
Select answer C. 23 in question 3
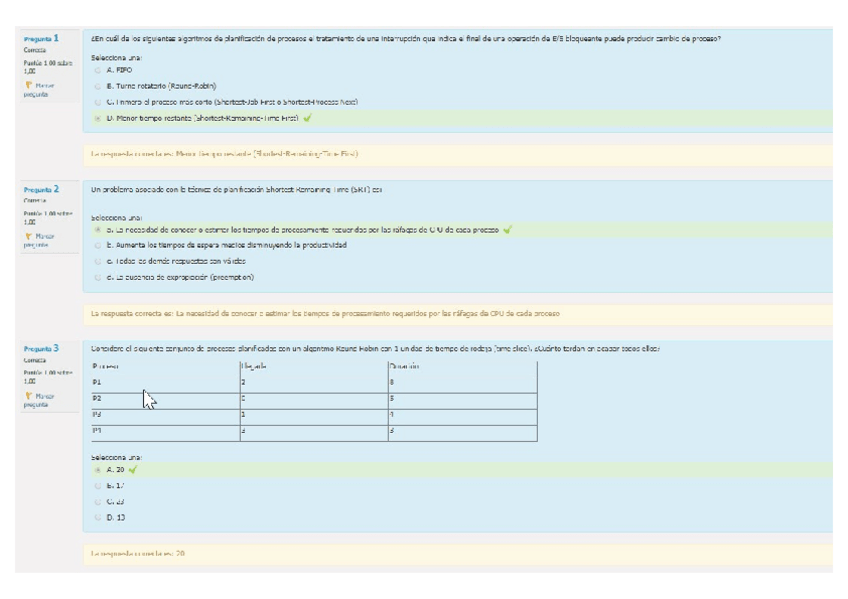tap(98, 502)
